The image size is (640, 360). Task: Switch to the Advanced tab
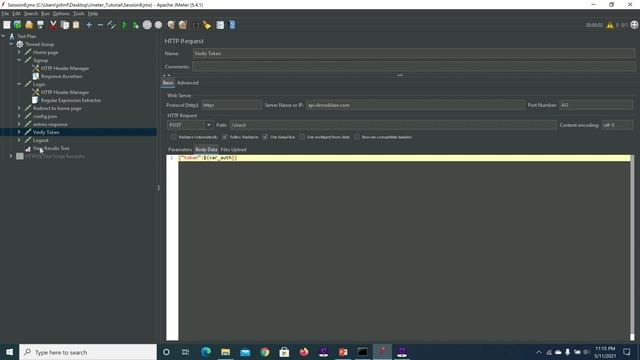tap(188, 83)
